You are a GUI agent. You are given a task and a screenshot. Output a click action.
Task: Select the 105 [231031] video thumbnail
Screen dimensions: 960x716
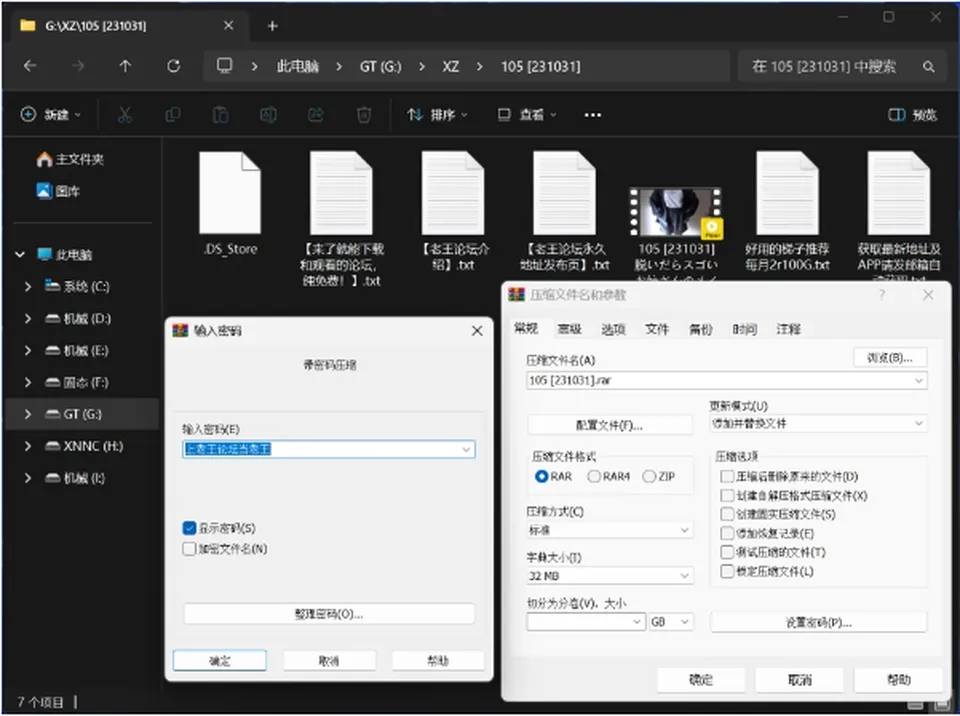[675, 213]
